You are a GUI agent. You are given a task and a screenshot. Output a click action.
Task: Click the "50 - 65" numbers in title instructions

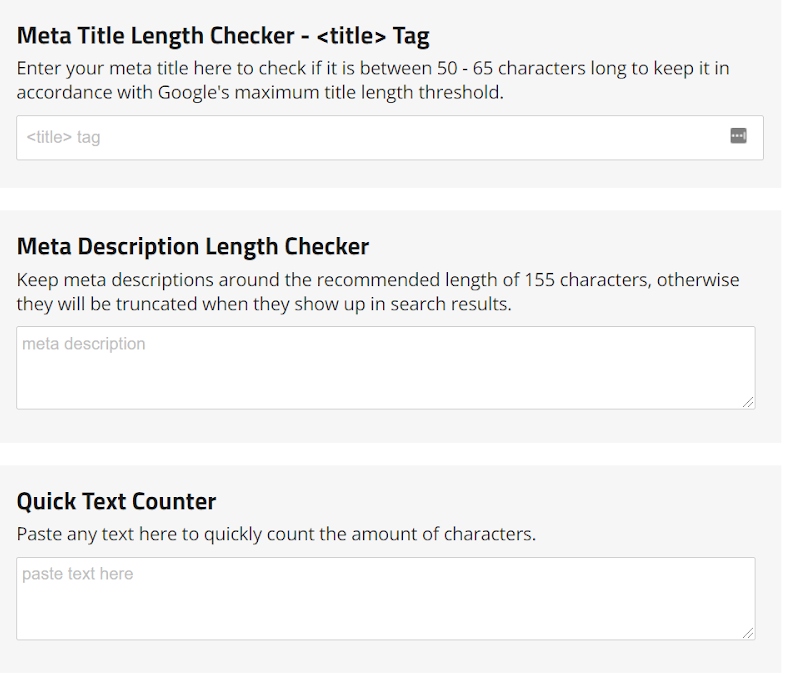pos(465,68)
